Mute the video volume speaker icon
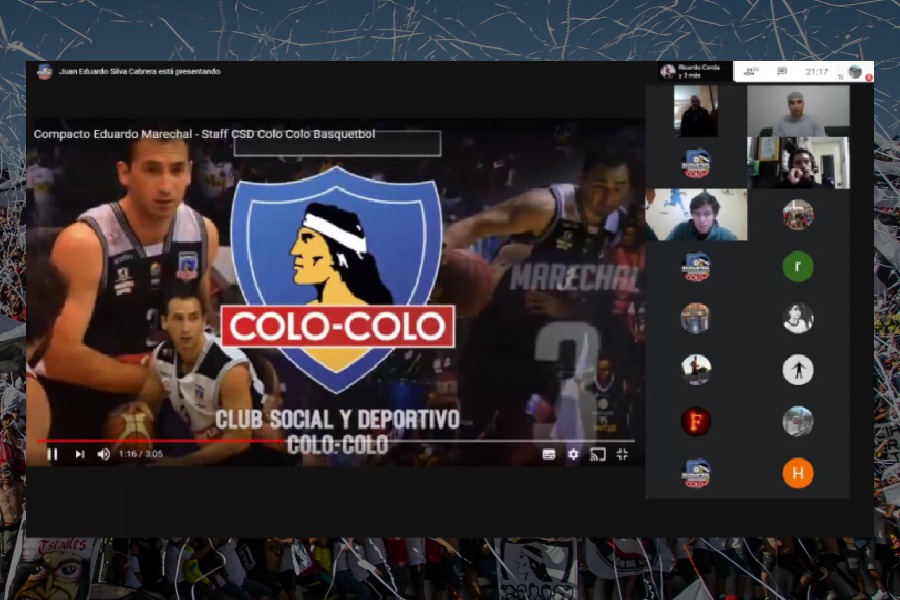 104,454
